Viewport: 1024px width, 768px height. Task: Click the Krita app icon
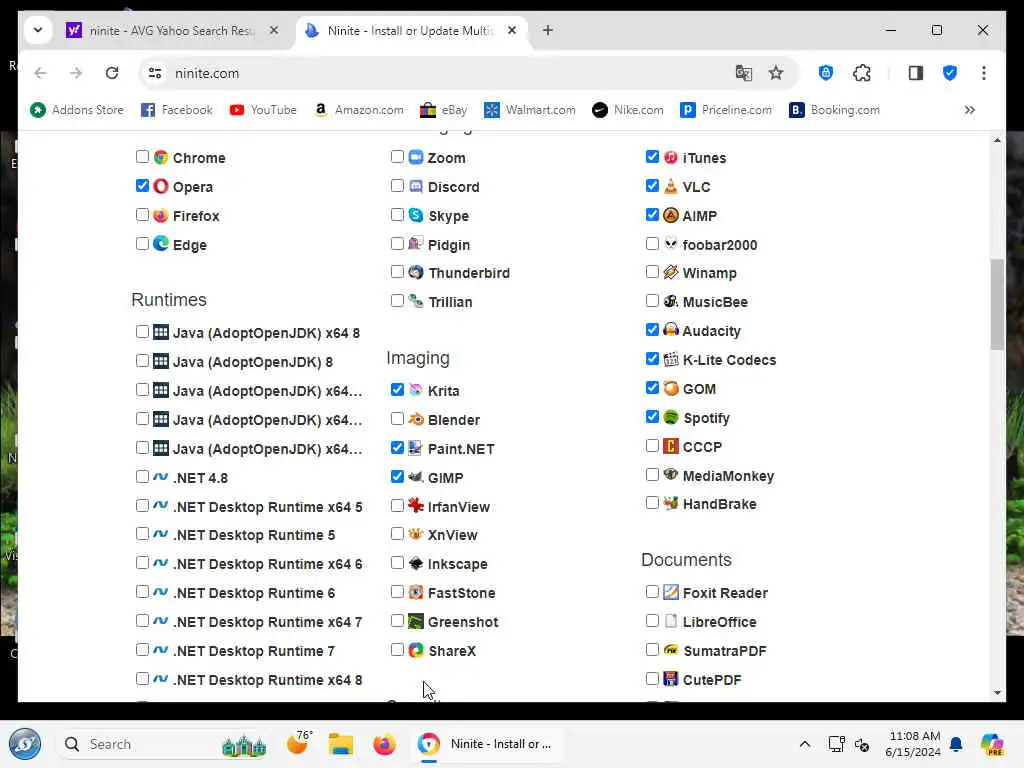point(416,391)
